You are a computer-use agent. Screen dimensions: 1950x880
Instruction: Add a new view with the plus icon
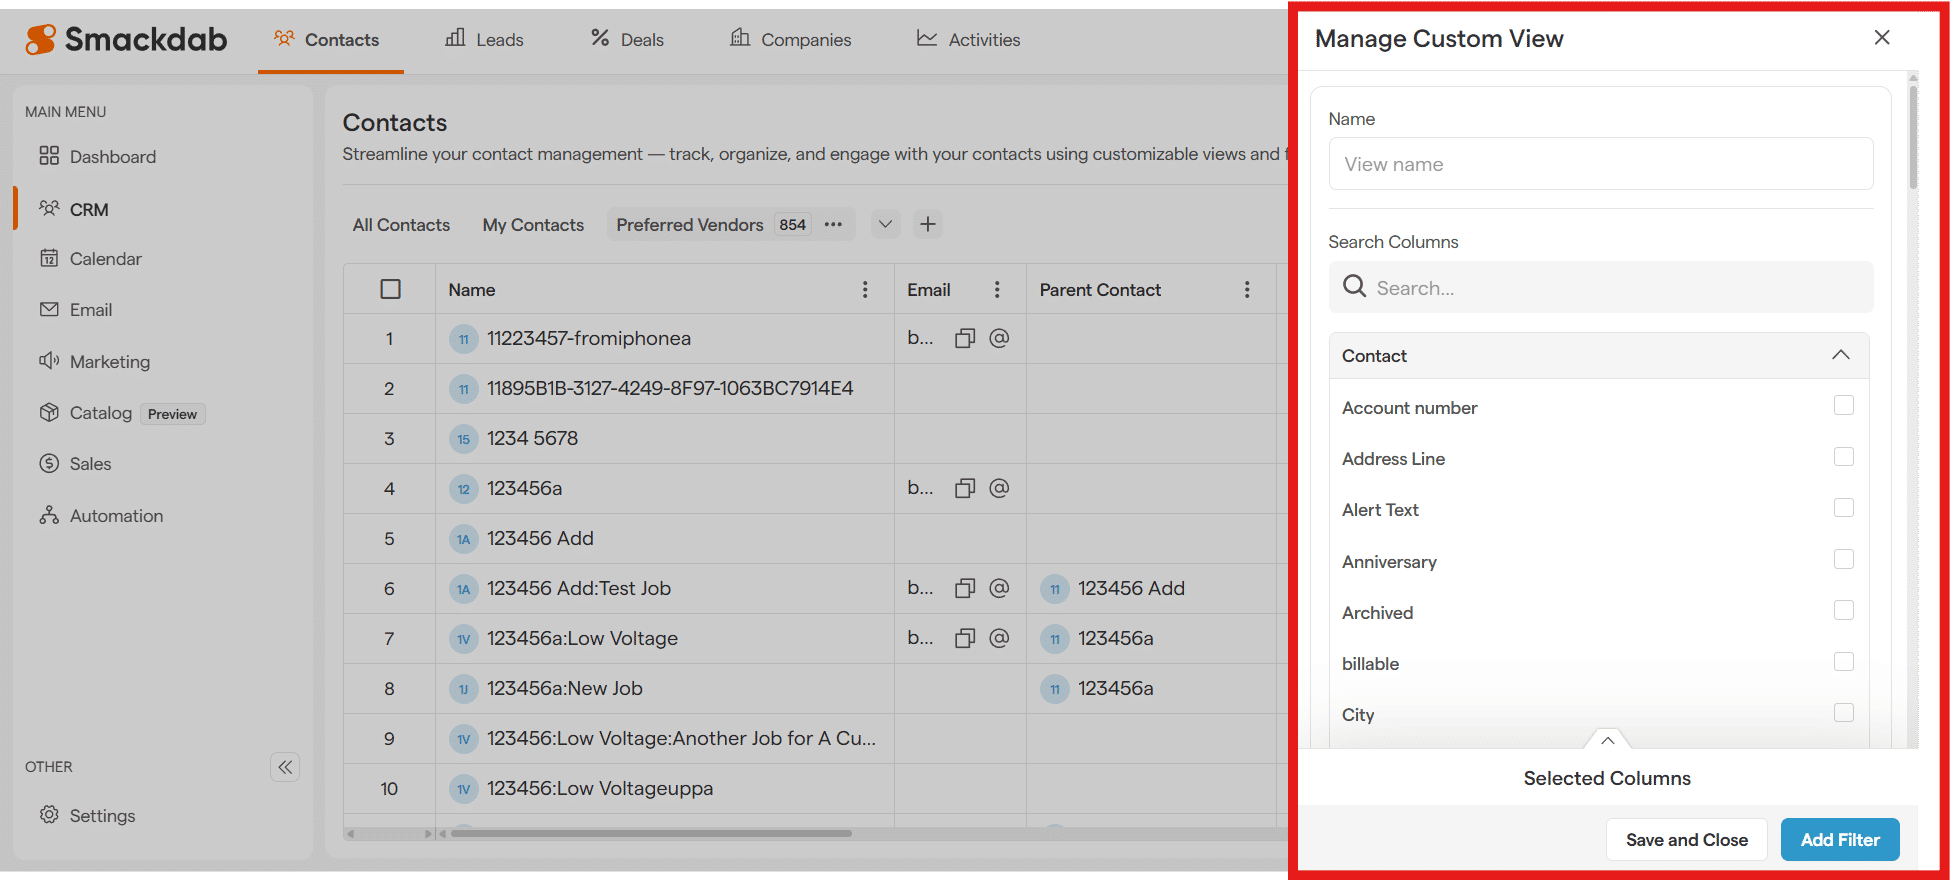[928, 224]
